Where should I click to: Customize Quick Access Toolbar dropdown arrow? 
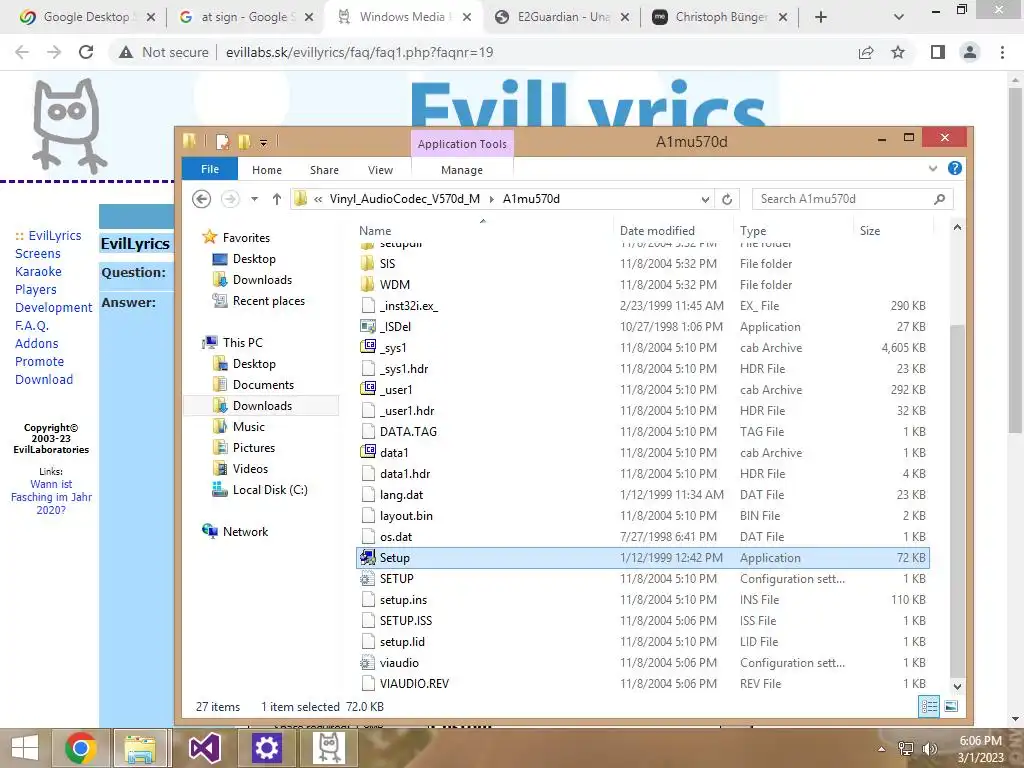click(263, 142)
